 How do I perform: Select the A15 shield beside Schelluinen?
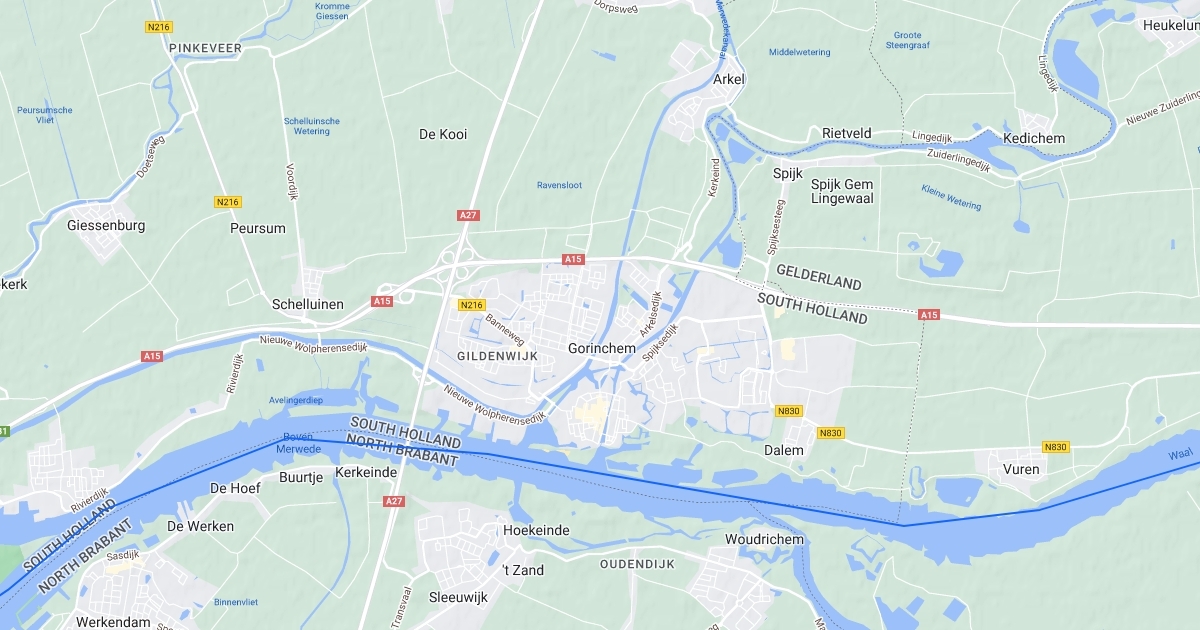click(x=382, y=301)
